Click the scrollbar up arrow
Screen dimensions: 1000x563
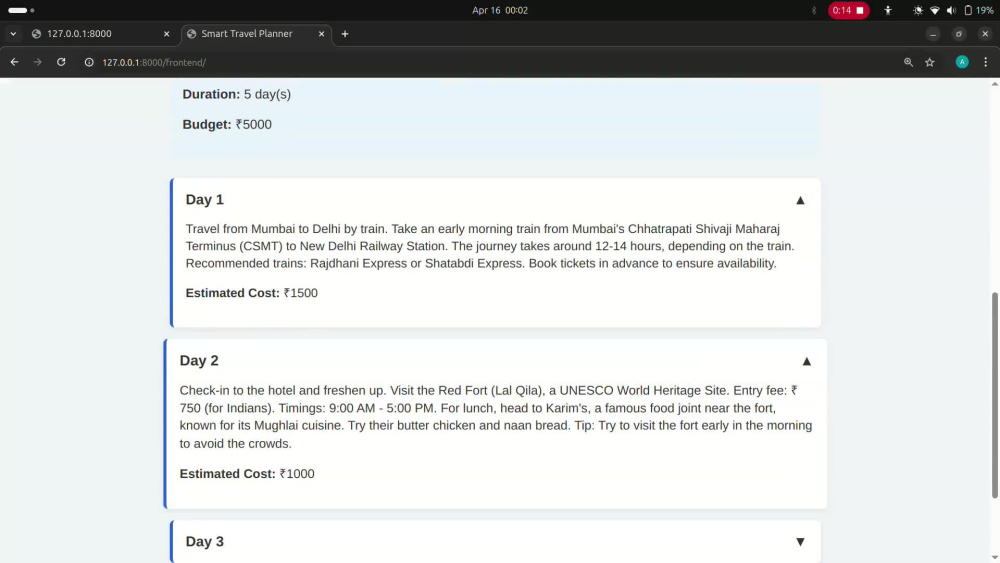click(x=994, y=84)
